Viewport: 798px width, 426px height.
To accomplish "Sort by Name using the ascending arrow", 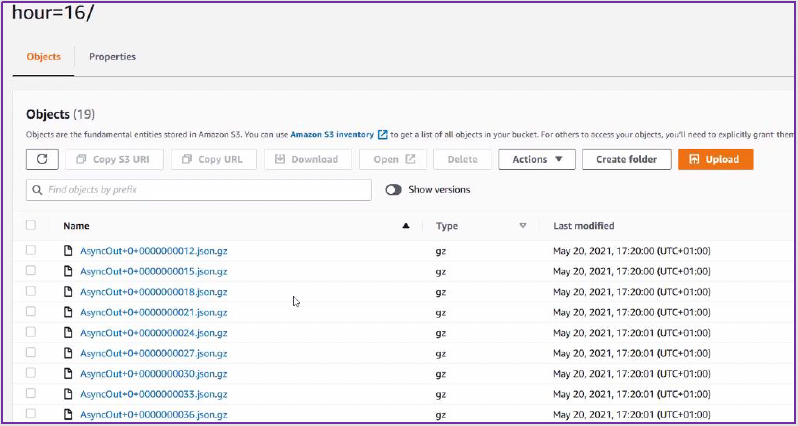I will [x=405, y=226].
